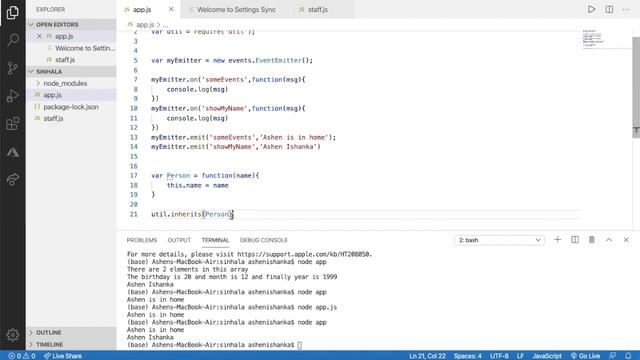
Task: Split the terminal panel
Action: (x=575, y=240)
